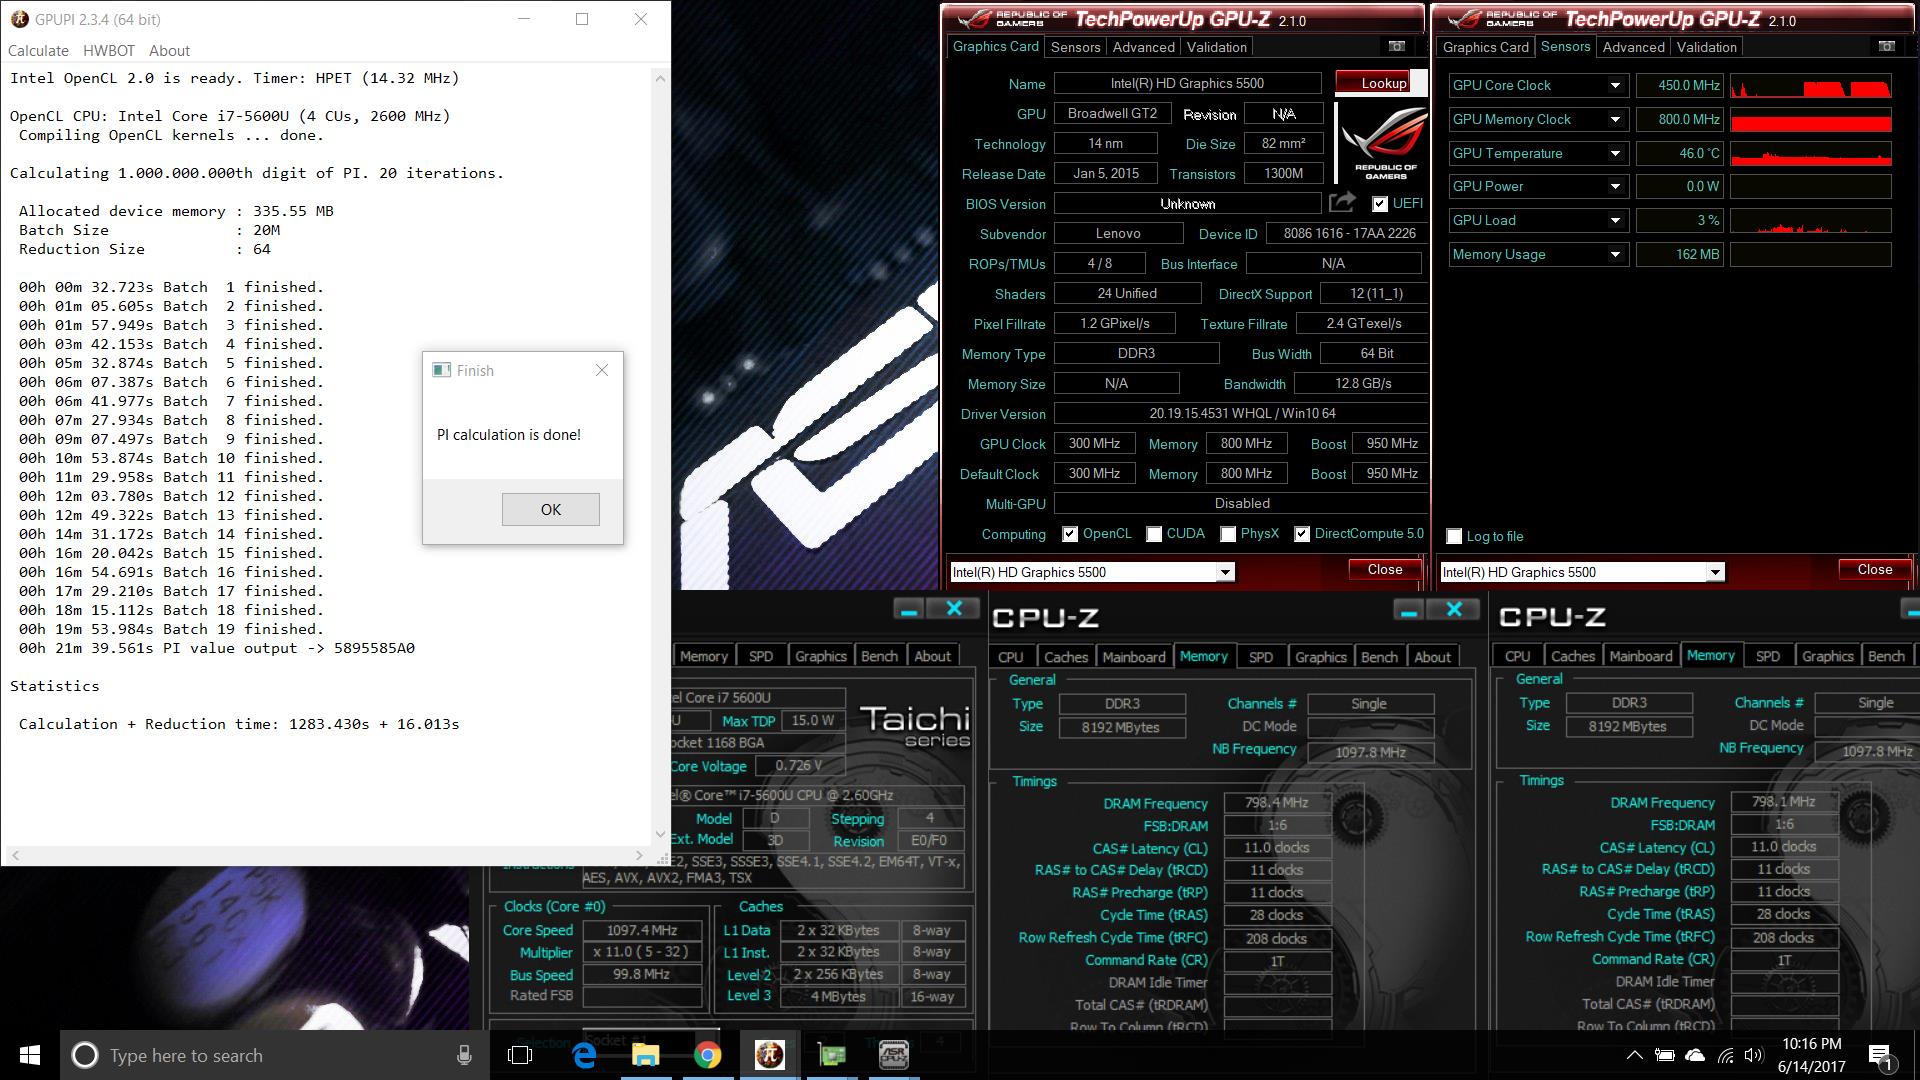Minimize the middle CPU-Z Memory window
Viewport: 1920px width, 1080px height.
point(1409,610)
